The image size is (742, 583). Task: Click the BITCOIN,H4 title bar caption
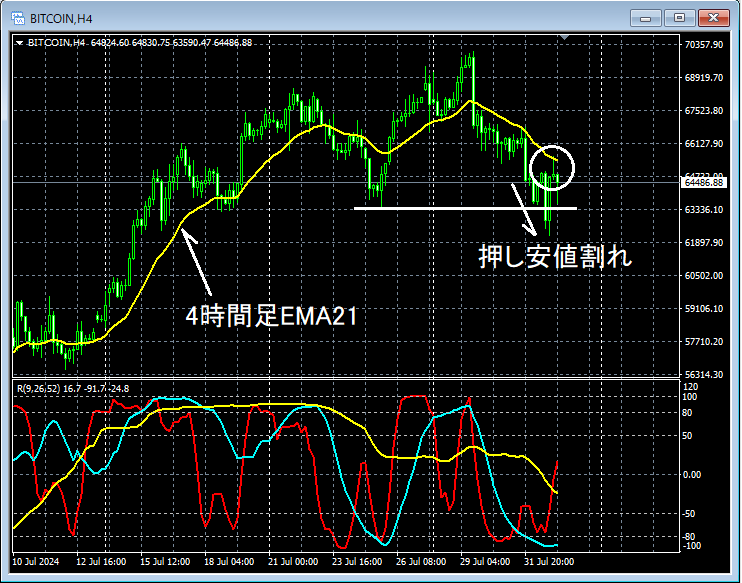(61, 19)
